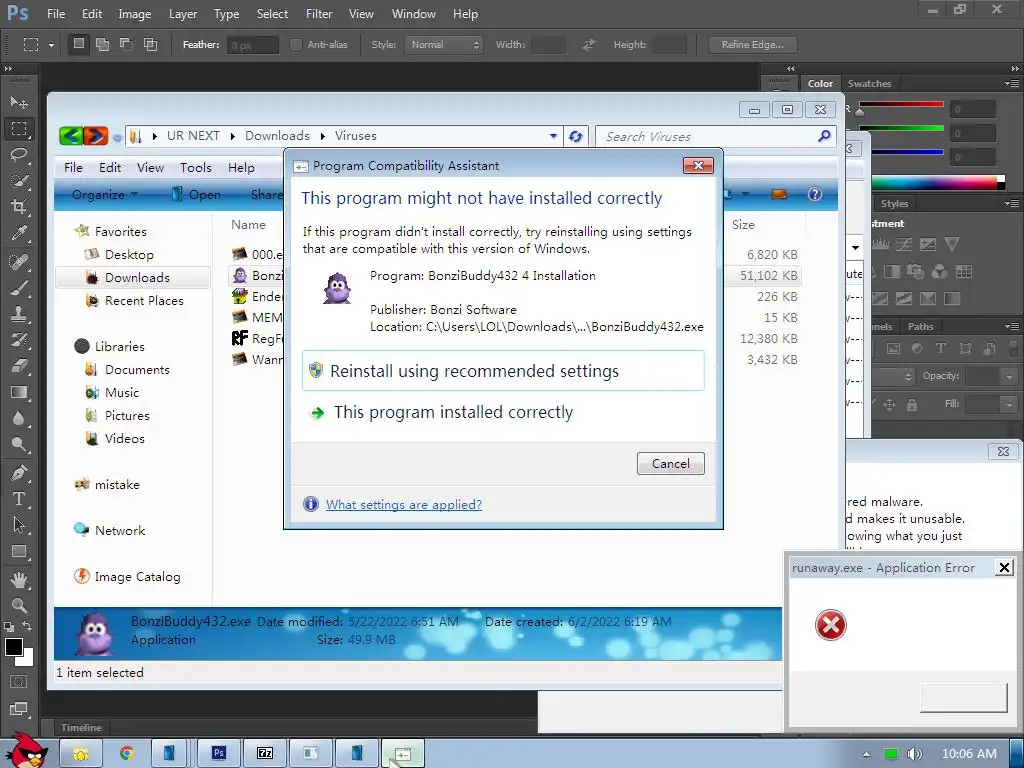This screenshot has width=1024, height=768.
Task: Add a Vibrance adjustment triangle icon
Action: [952, 244]
